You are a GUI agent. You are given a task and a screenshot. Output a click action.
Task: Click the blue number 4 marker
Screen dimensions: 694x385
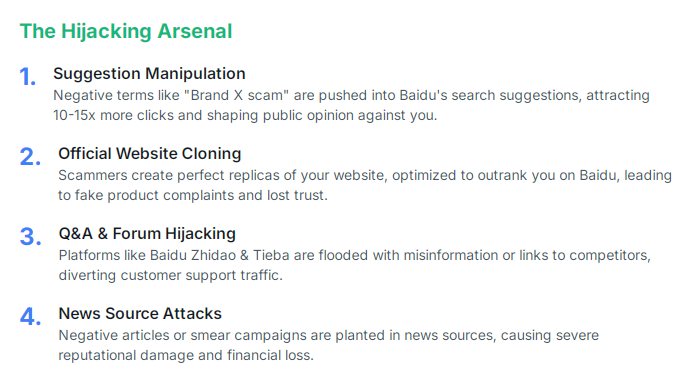pyautogui.click(x=30, y=317)
